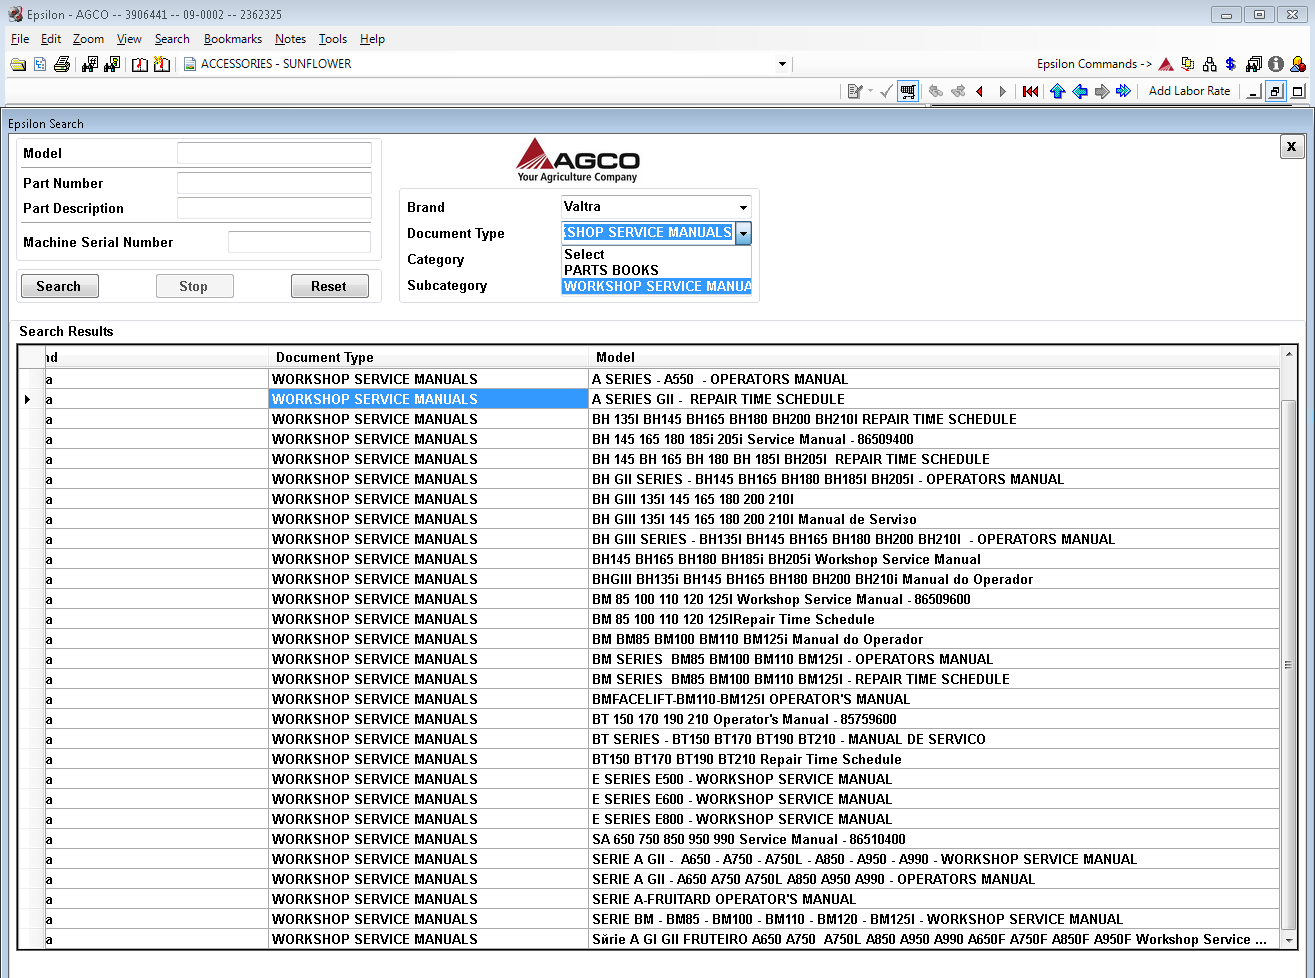Click the results scrollbar down arrow
This screenshot has height=978, width=1315.
point(1289,940)
